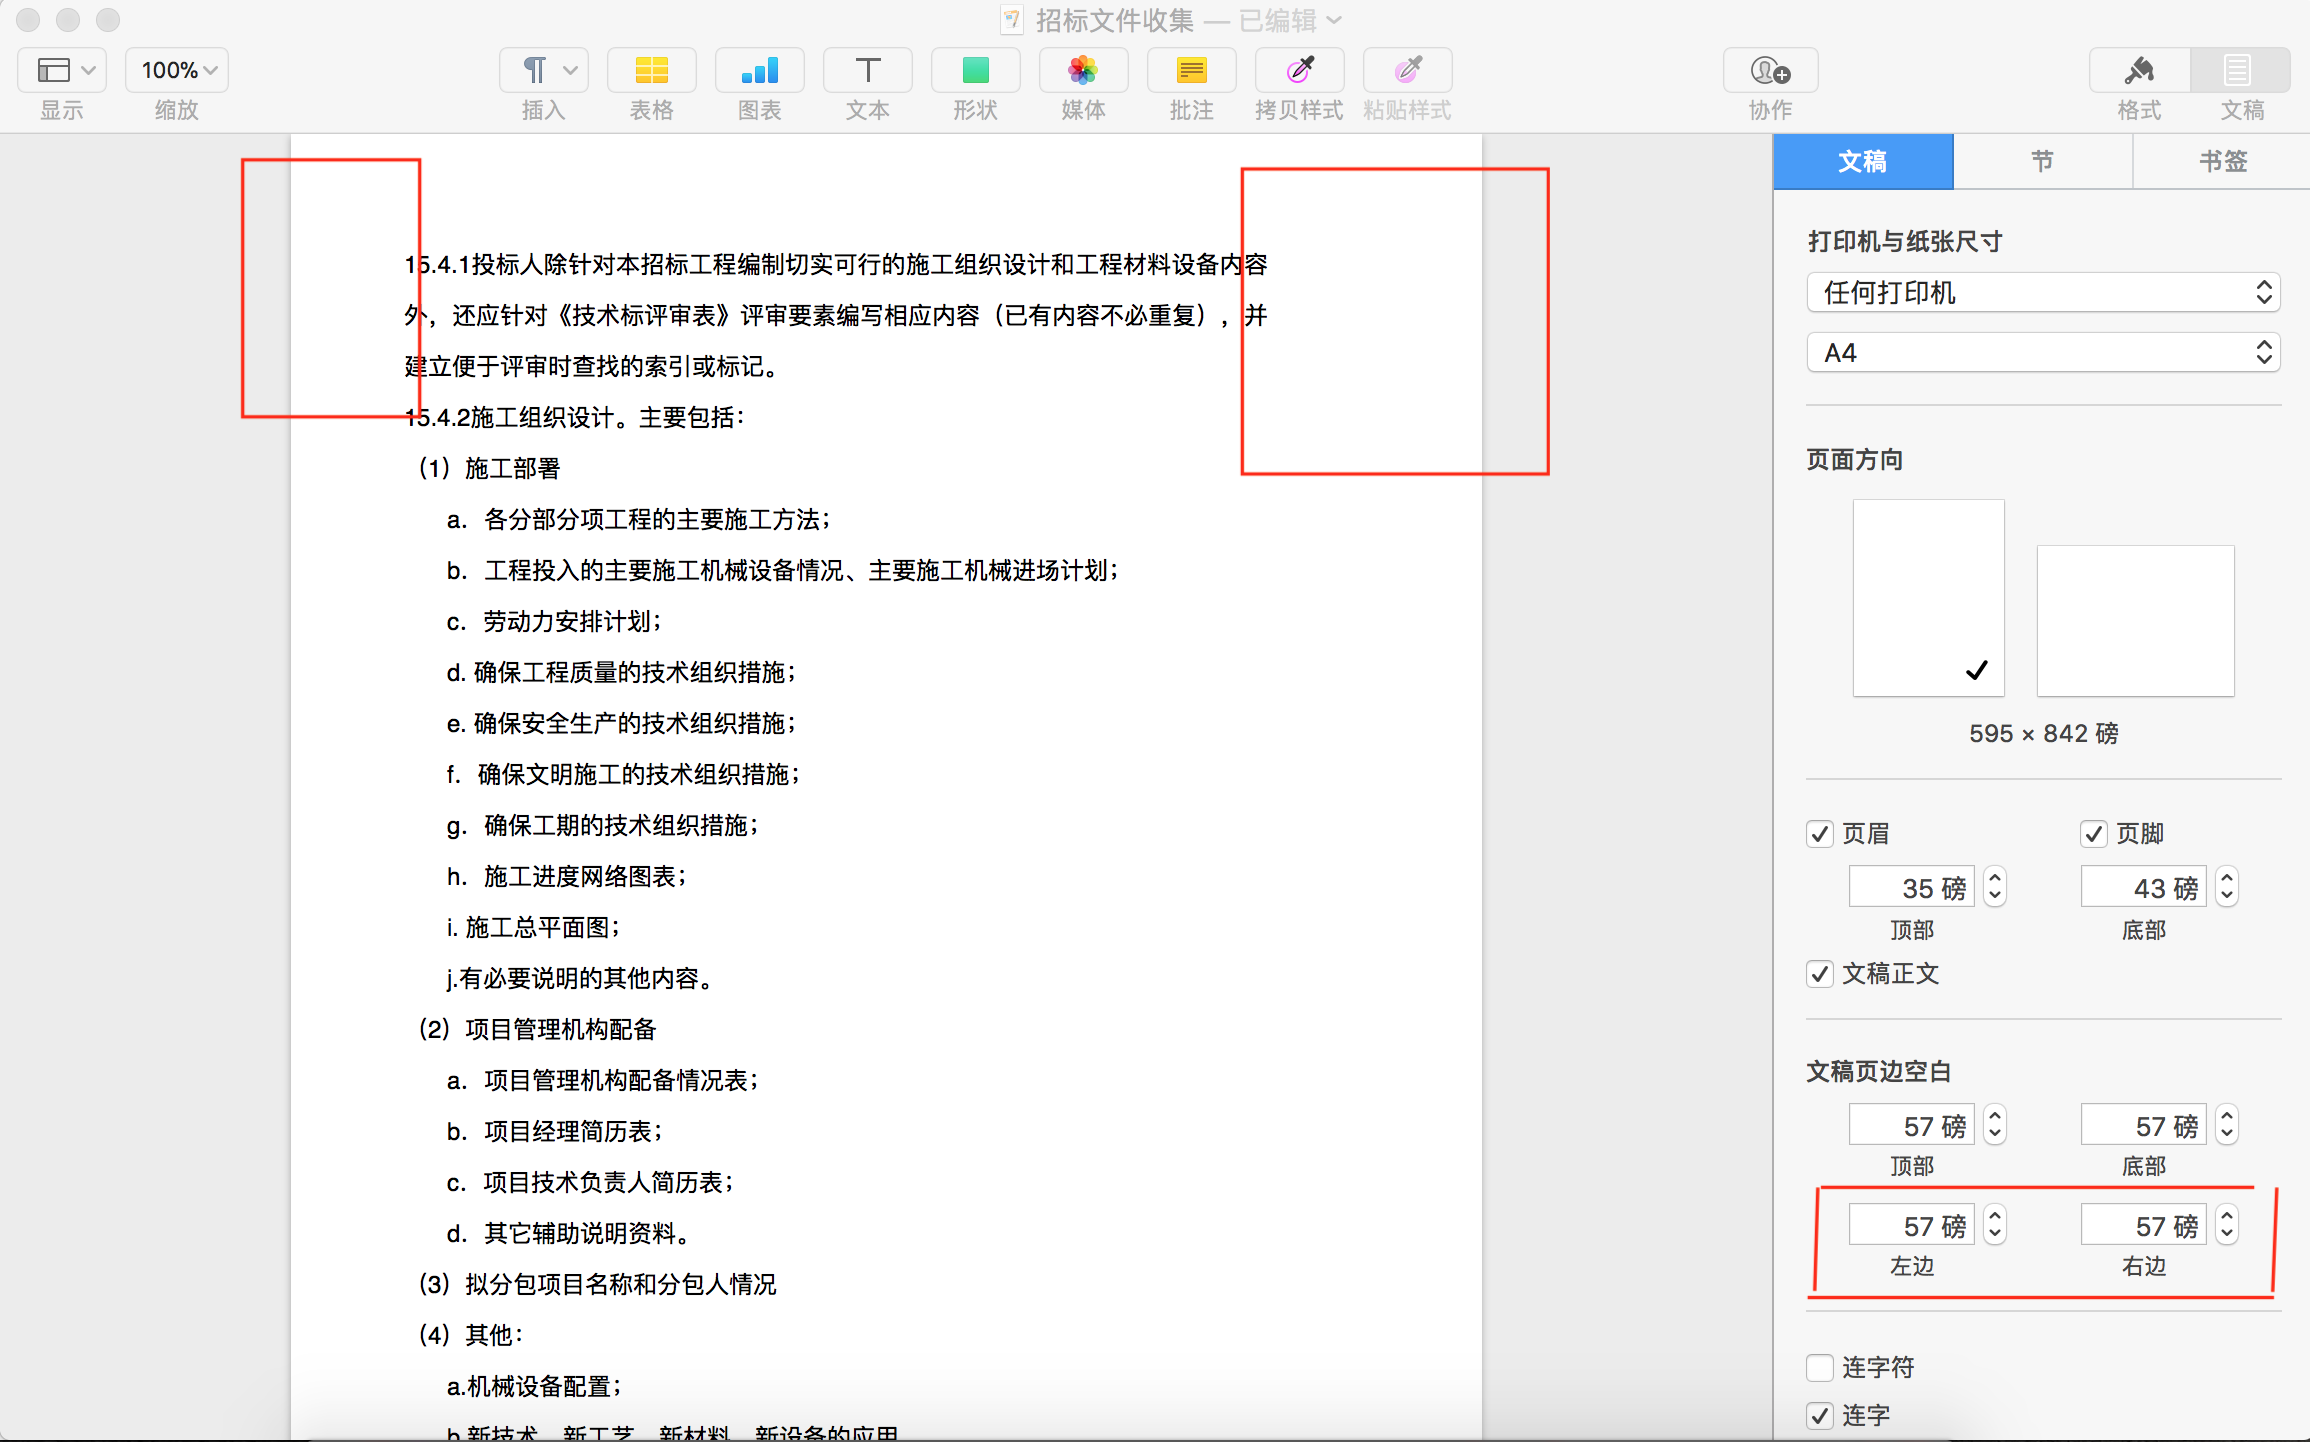Open the 100% zoom dropdown

(177, 71)
